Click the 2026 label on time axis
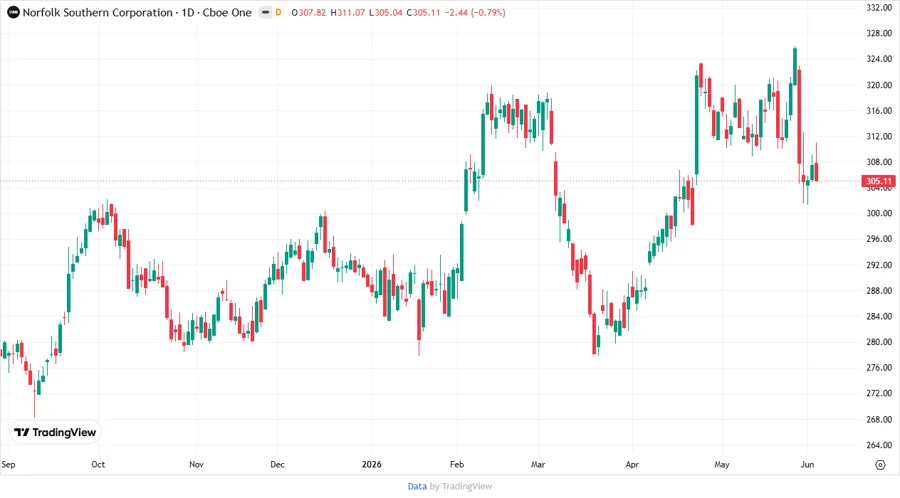Viewport: 900px width, 498px height. tap(371, 465)
